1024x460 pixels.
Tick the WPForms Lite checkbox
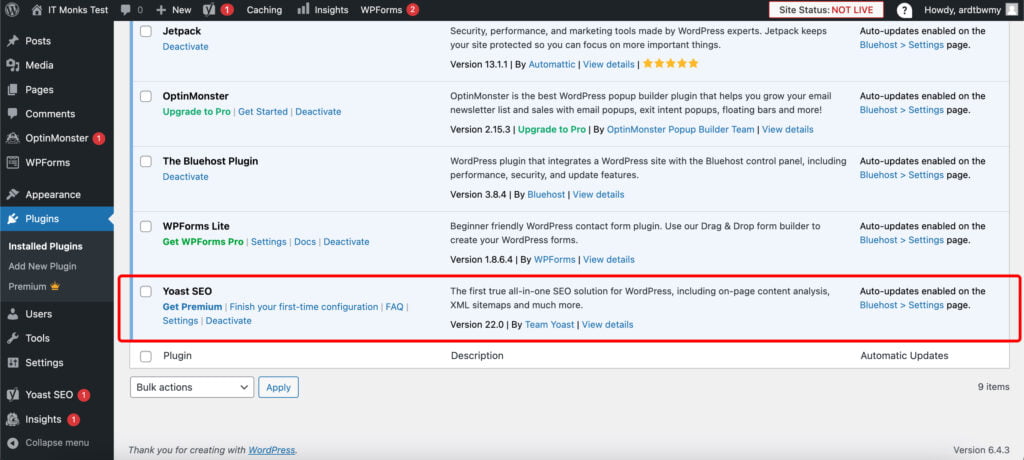coord(146,226)
